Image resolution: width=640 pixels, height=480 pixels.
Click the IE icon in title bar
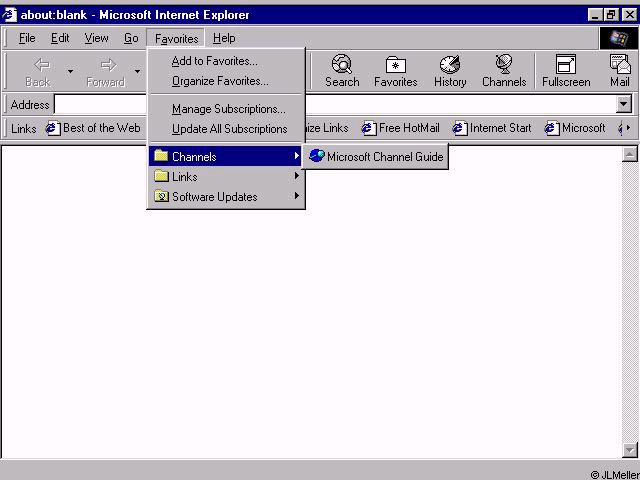coord(10,15)
